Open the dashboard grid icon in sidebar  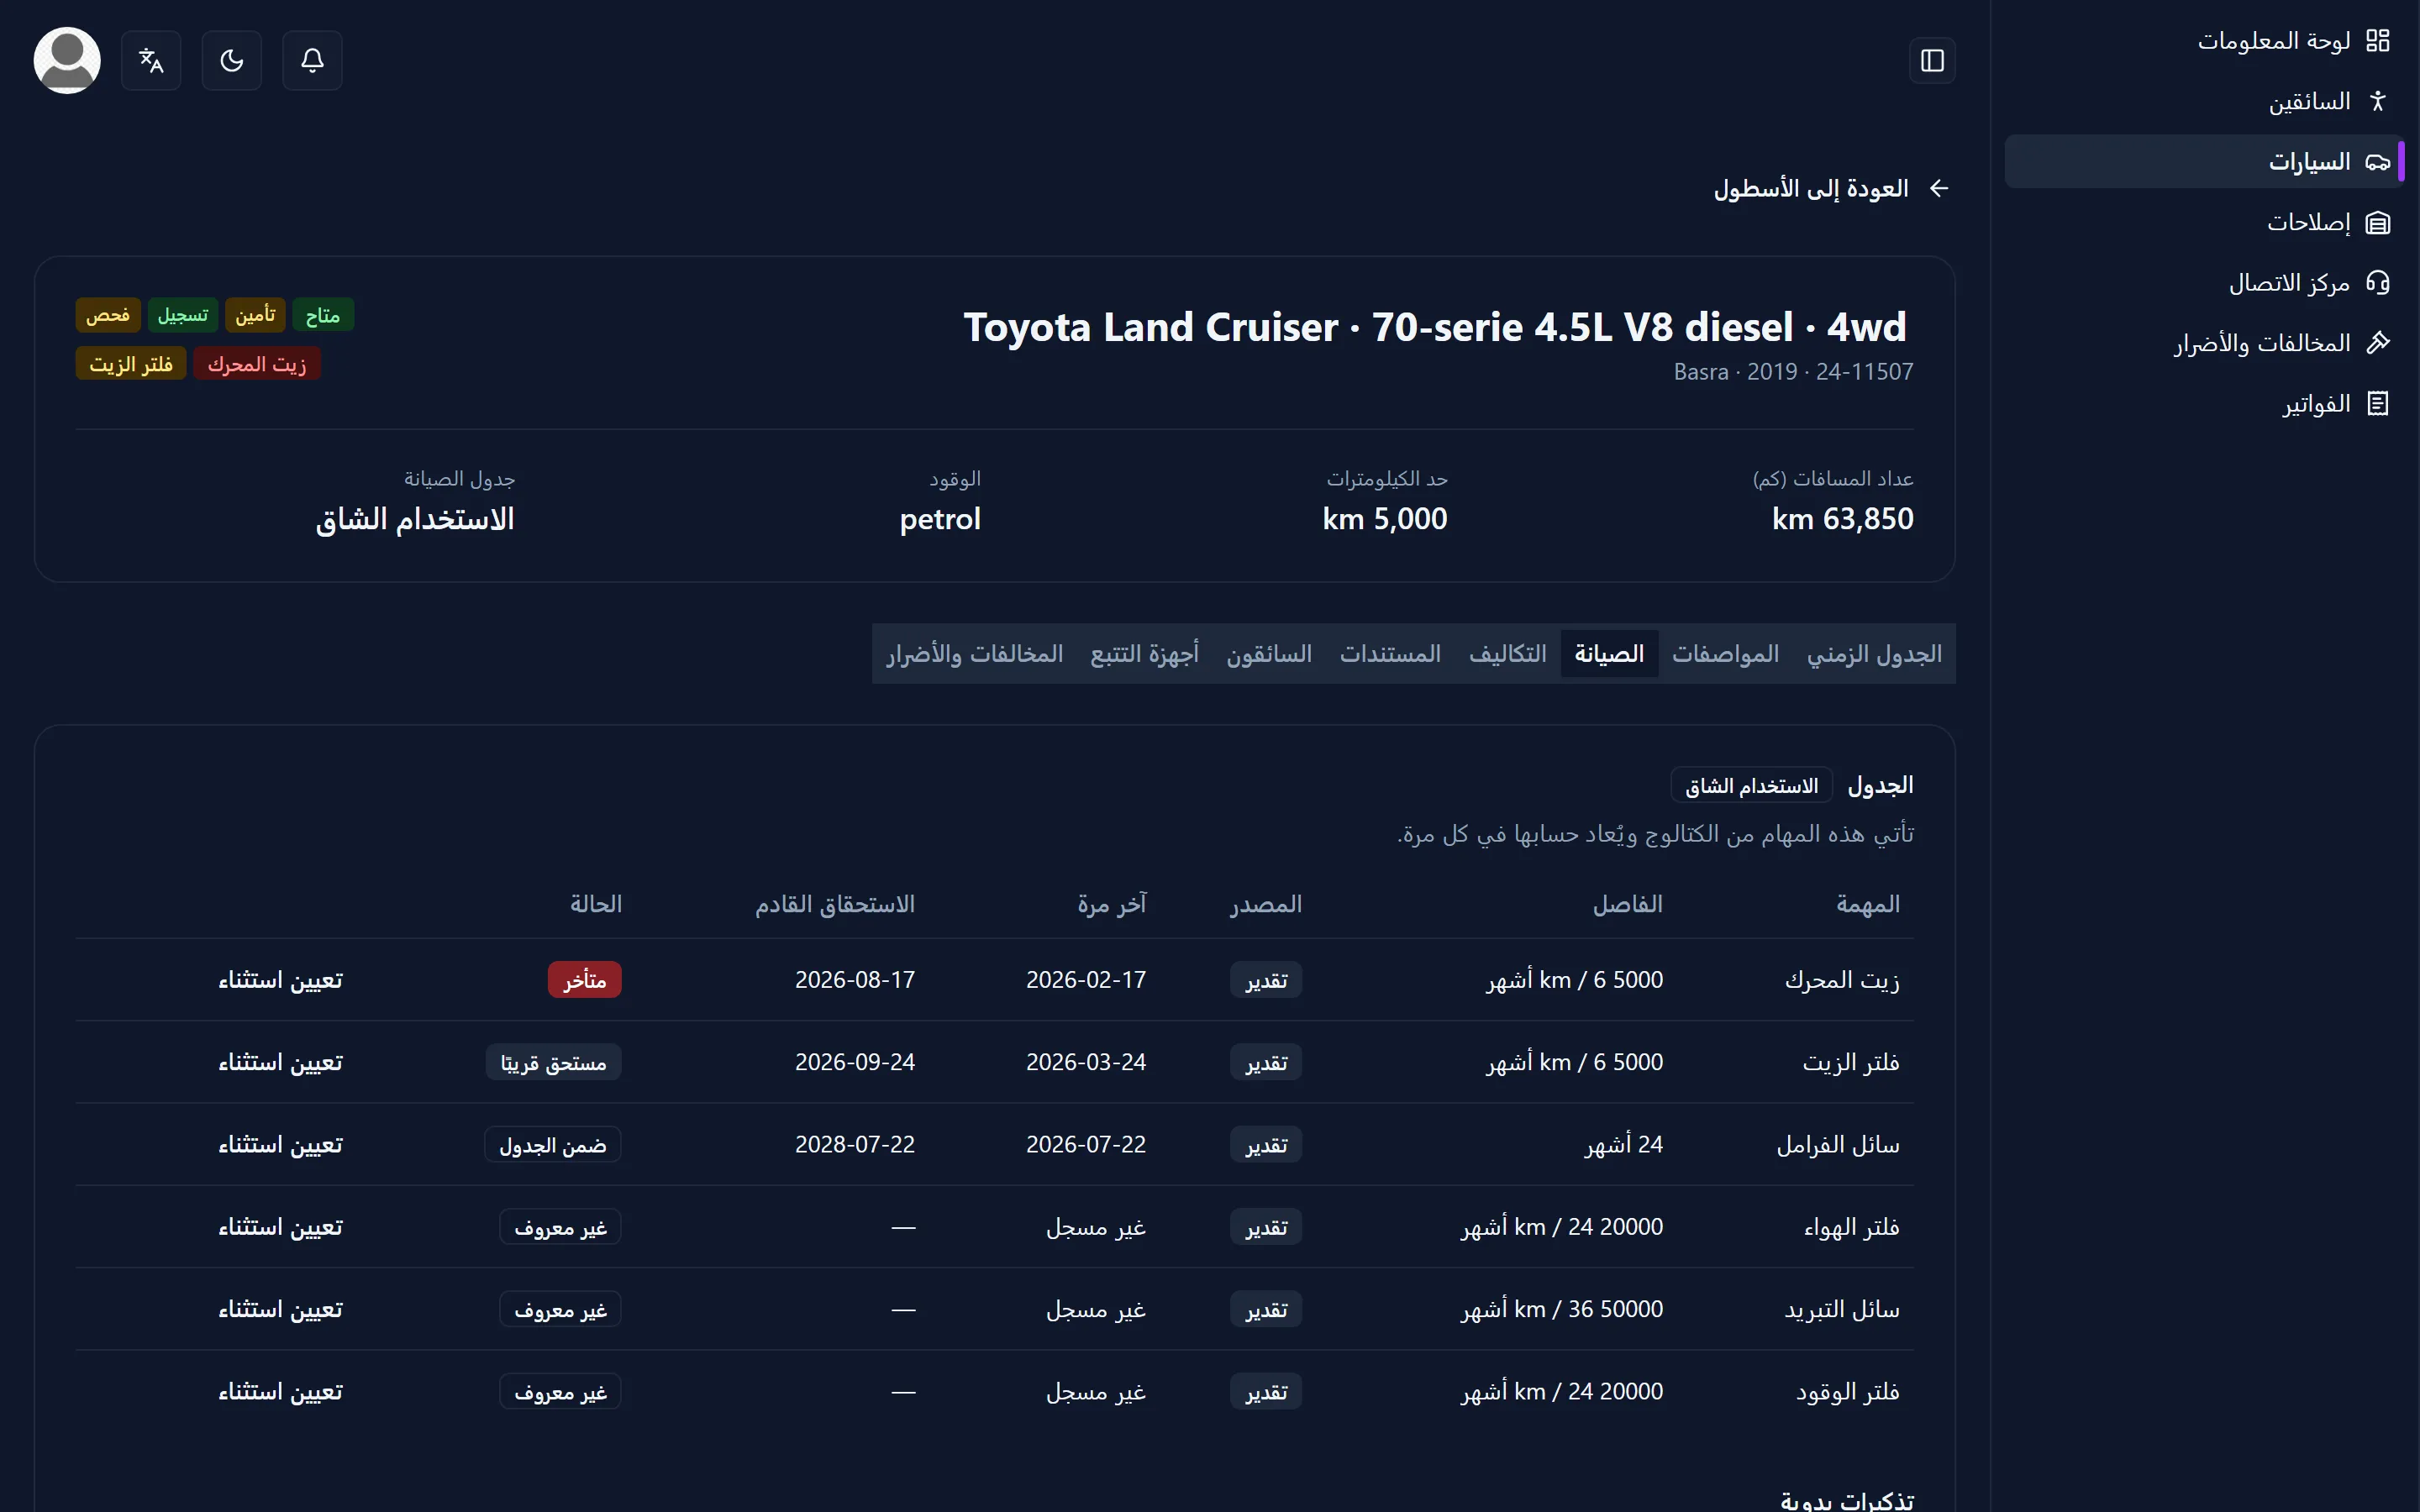(2377, 41)
